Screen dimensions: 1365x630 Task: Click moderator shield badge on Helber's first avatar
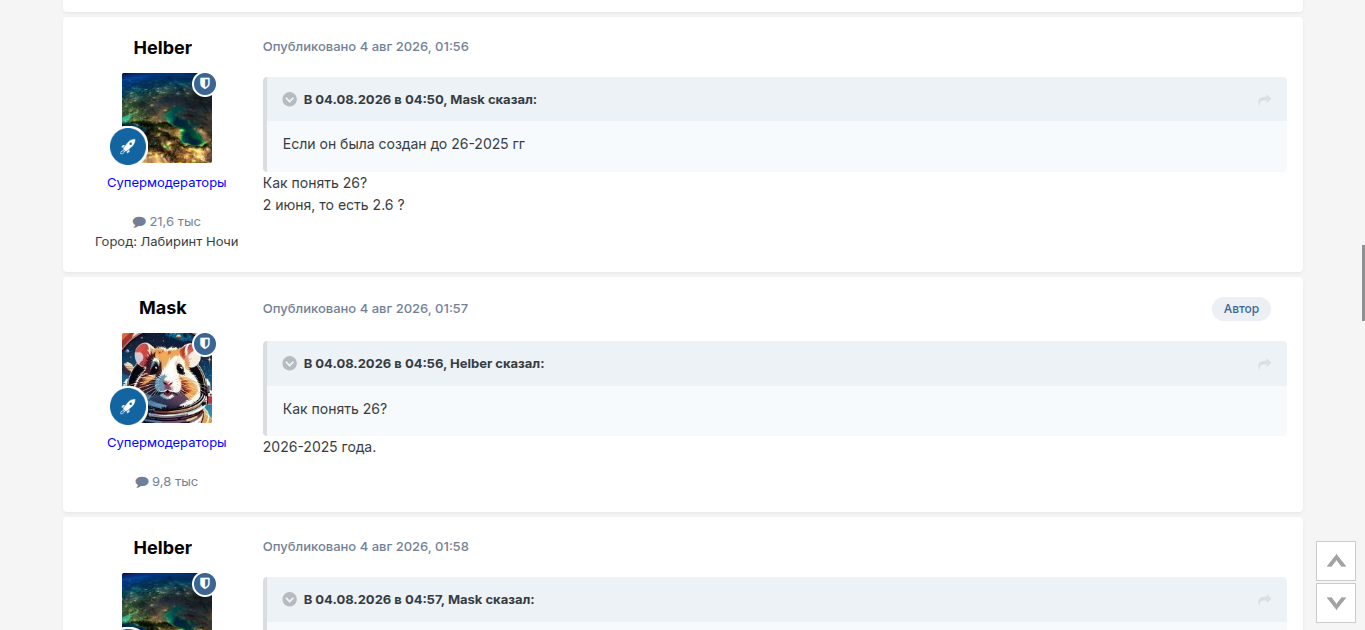pyautogui.click(x=205, y=84)
